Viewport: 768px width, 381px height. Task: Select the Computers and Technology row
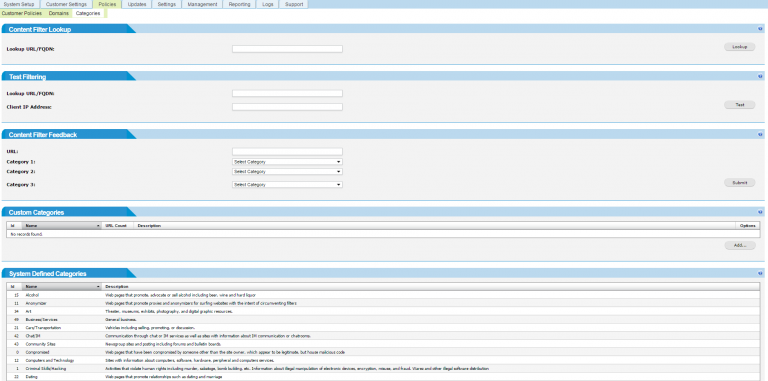point(383,360)
